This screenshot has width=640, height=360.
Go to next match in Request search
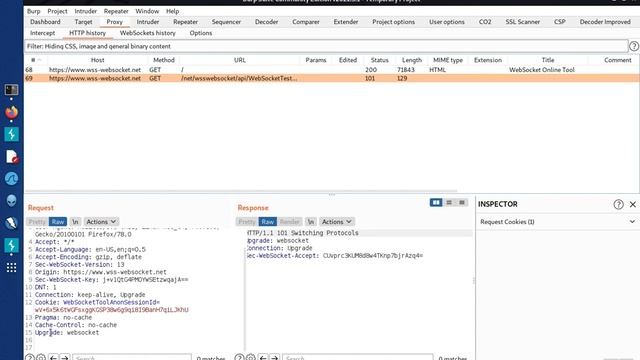(x=64, y=358)
